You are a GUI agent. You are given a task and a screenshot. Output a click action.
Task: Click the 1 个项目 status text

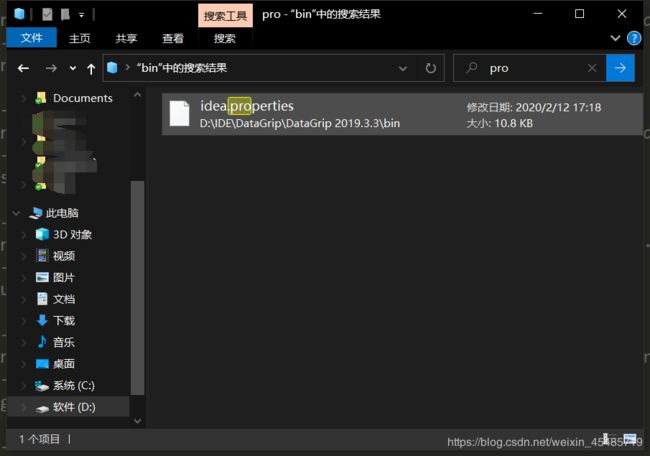click(39, 439)
